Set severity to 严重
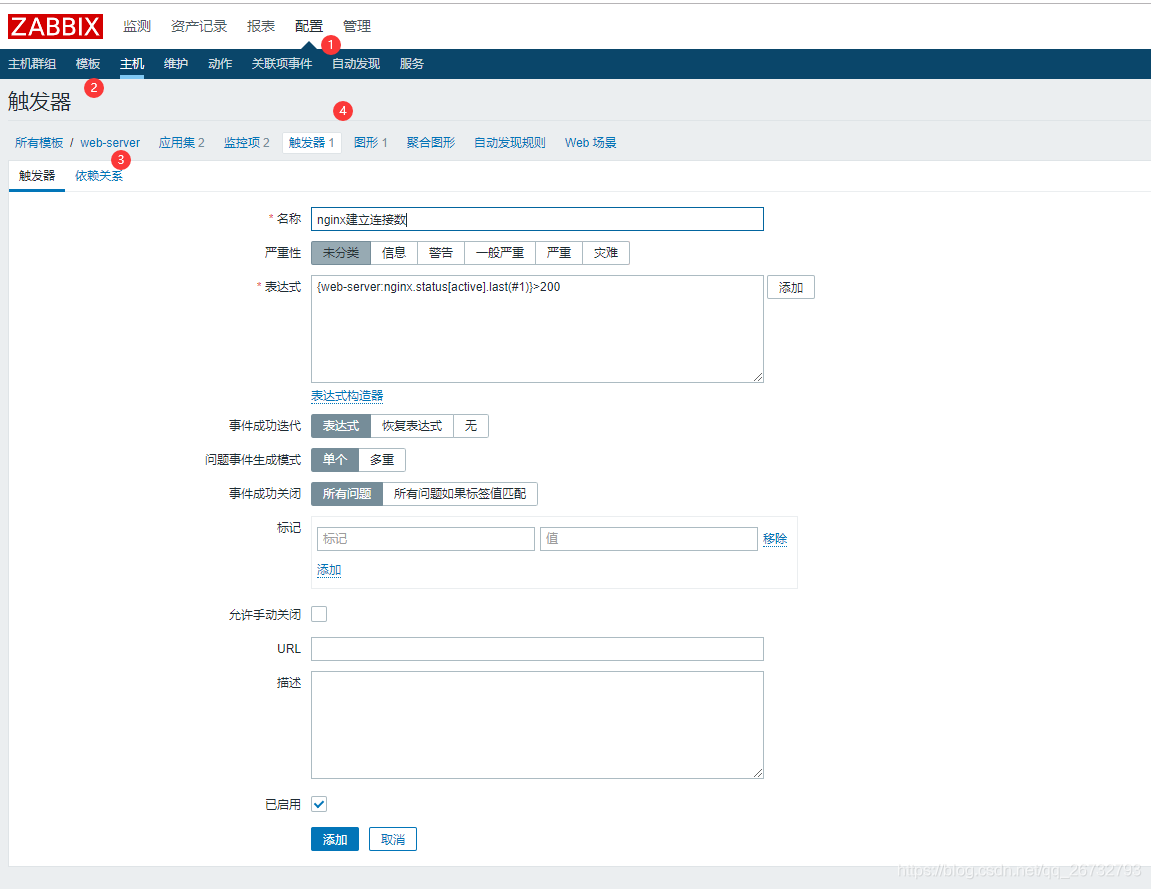1151x889 pixels. click(559, 253)
